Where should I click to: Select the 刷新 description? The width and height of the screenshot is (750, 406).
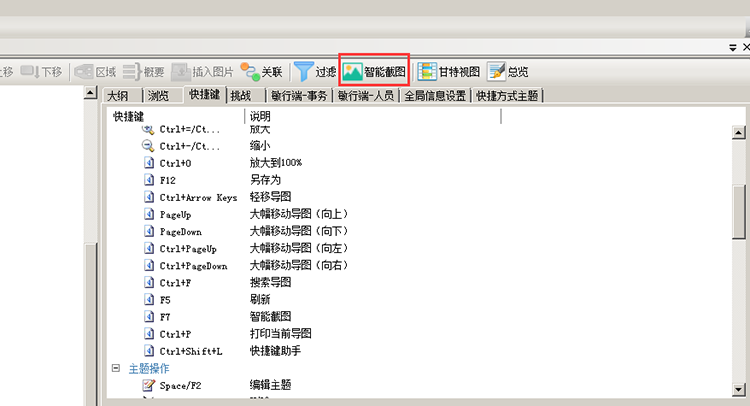(x=260, y=300)
